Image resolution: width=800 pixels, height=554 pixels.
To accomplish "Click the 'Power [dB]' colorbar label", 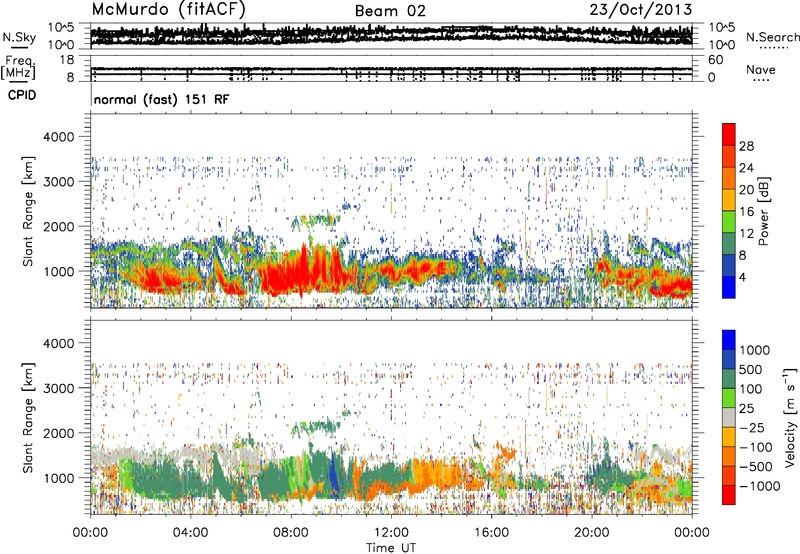I will pos(763,211).
